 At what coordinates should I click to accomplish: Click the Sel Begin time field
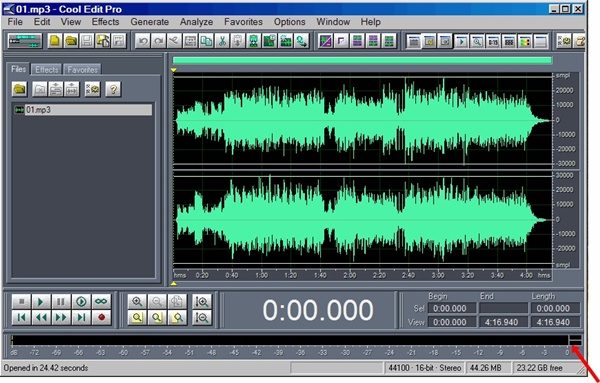(452, 308)
